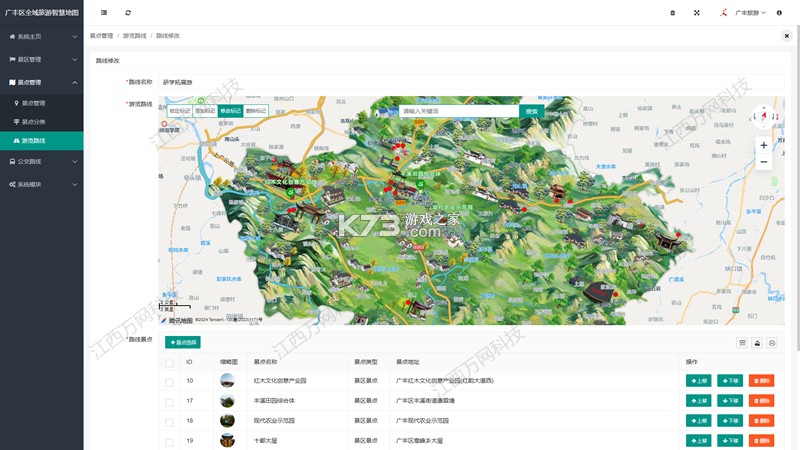The image size is (800, 450).
Task: Move row 10 up with 上移
Action: pyautogui.click(x=698, y=381)
